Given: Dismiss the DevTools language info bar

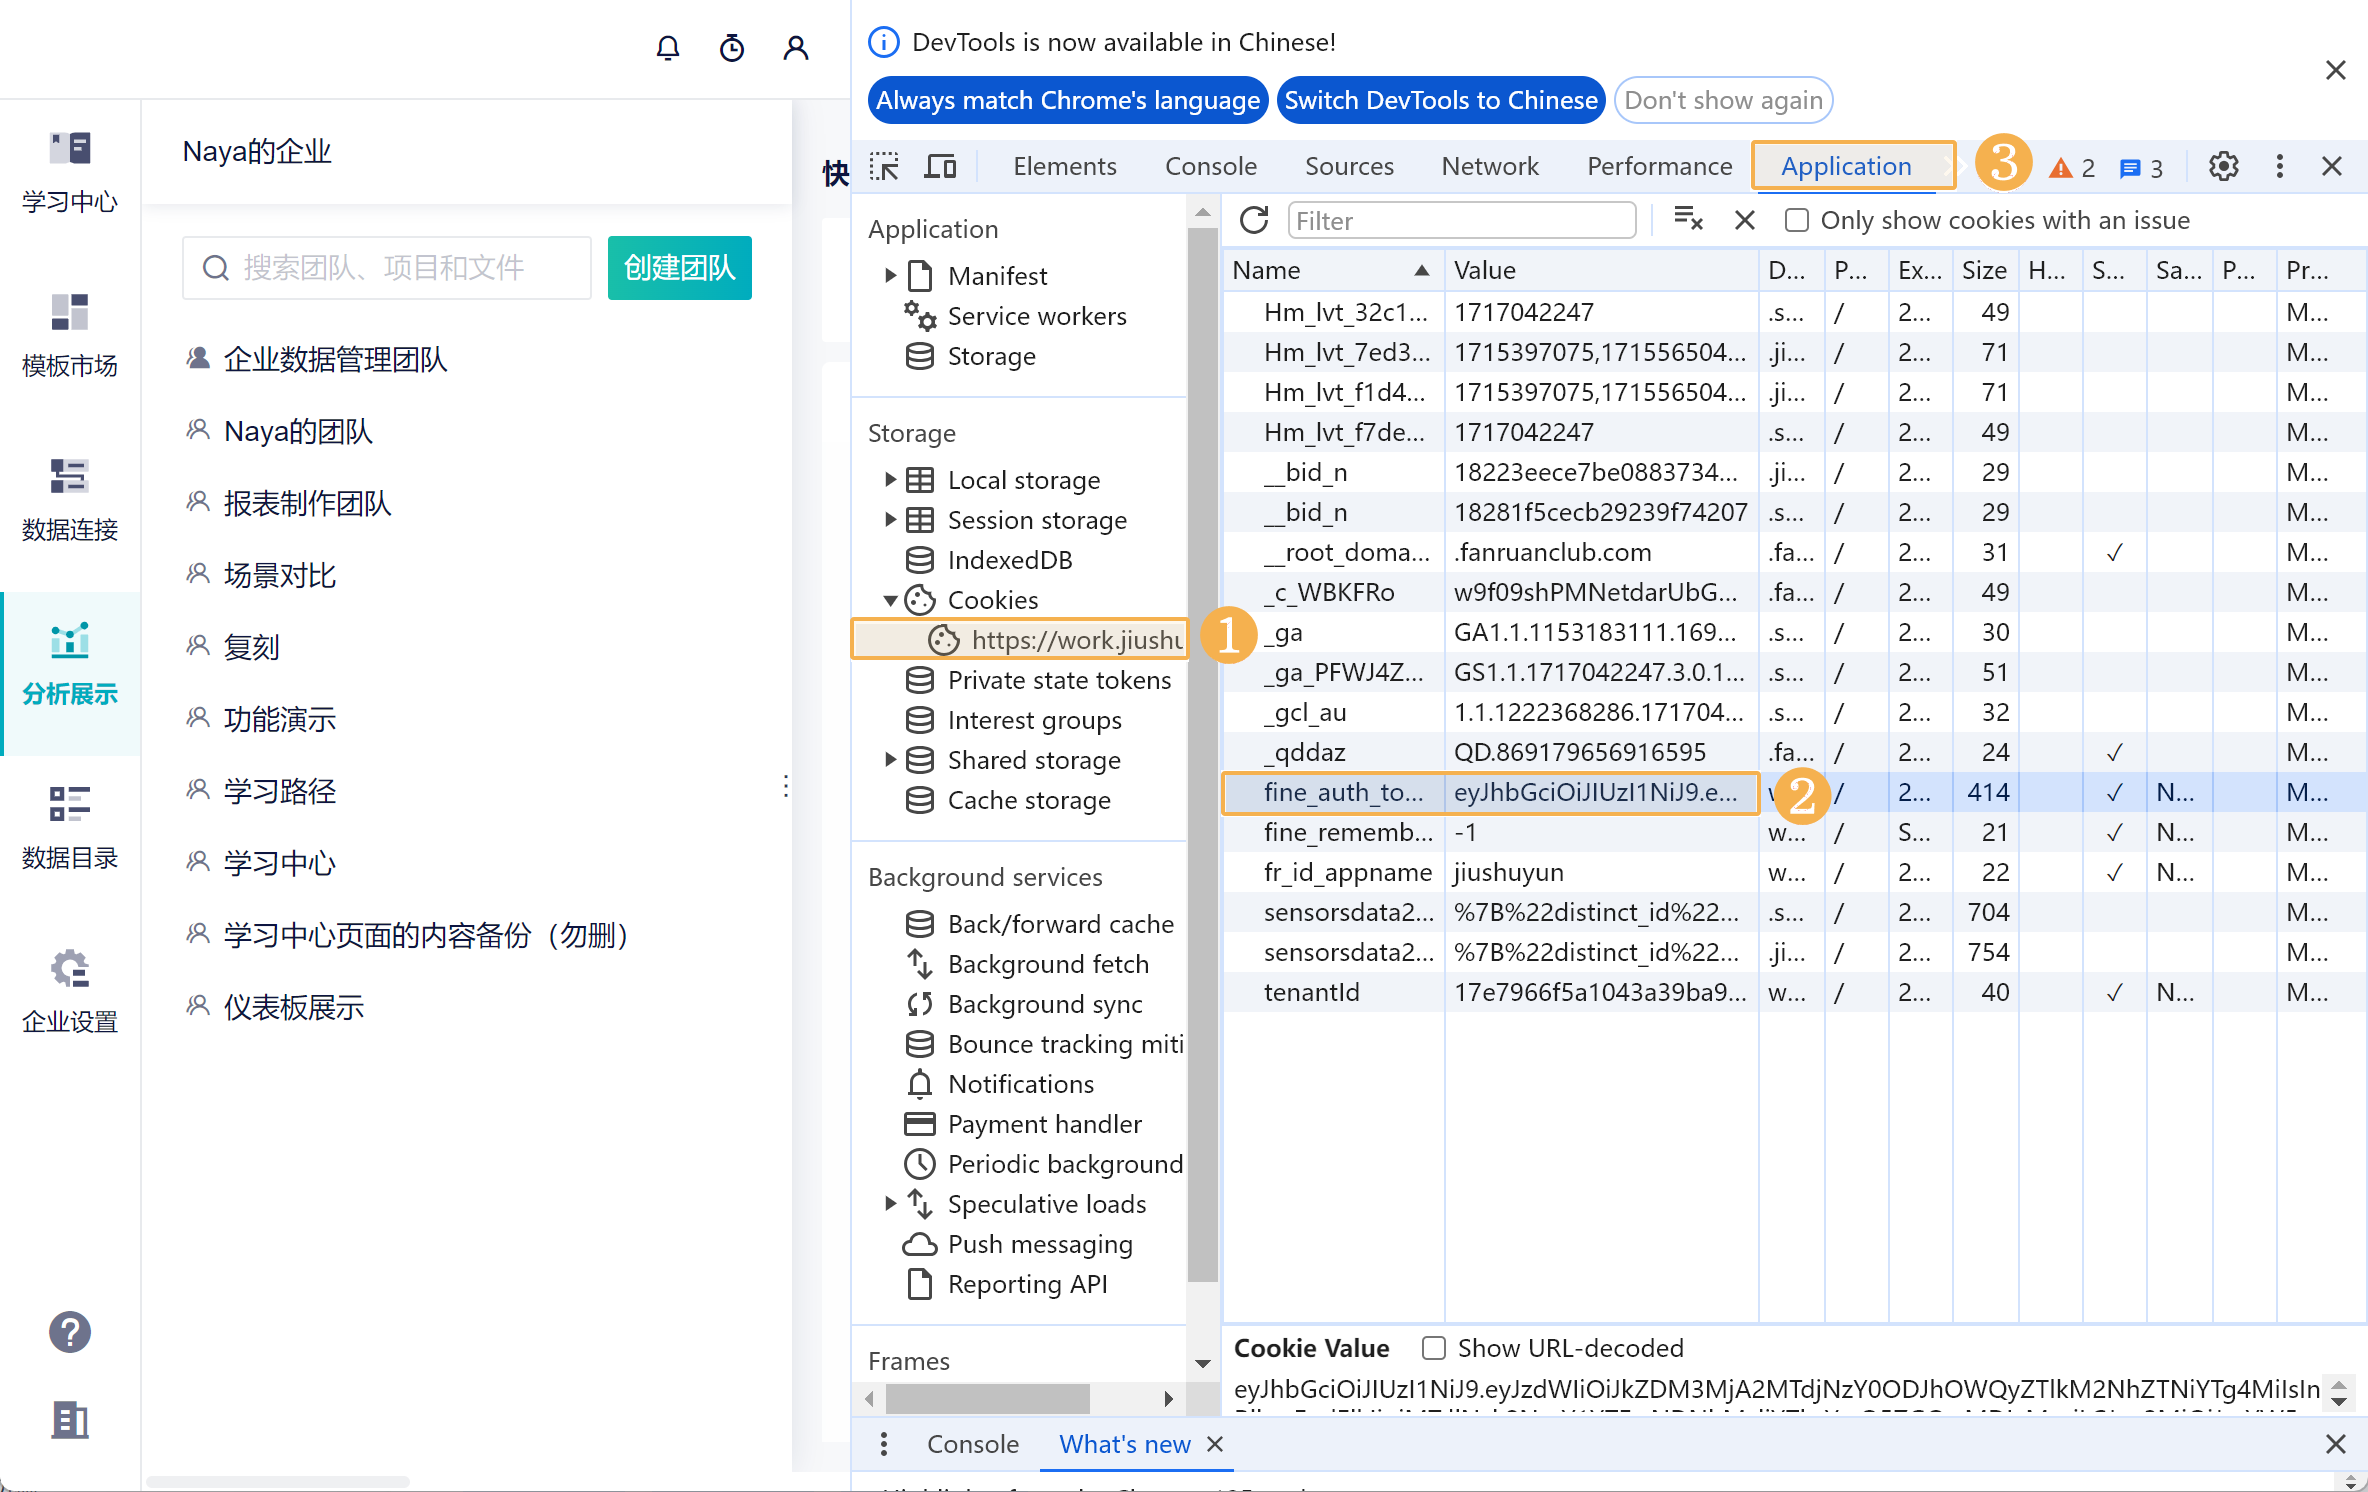Looking at the screenshot, I should click(x=2335, y=70).
